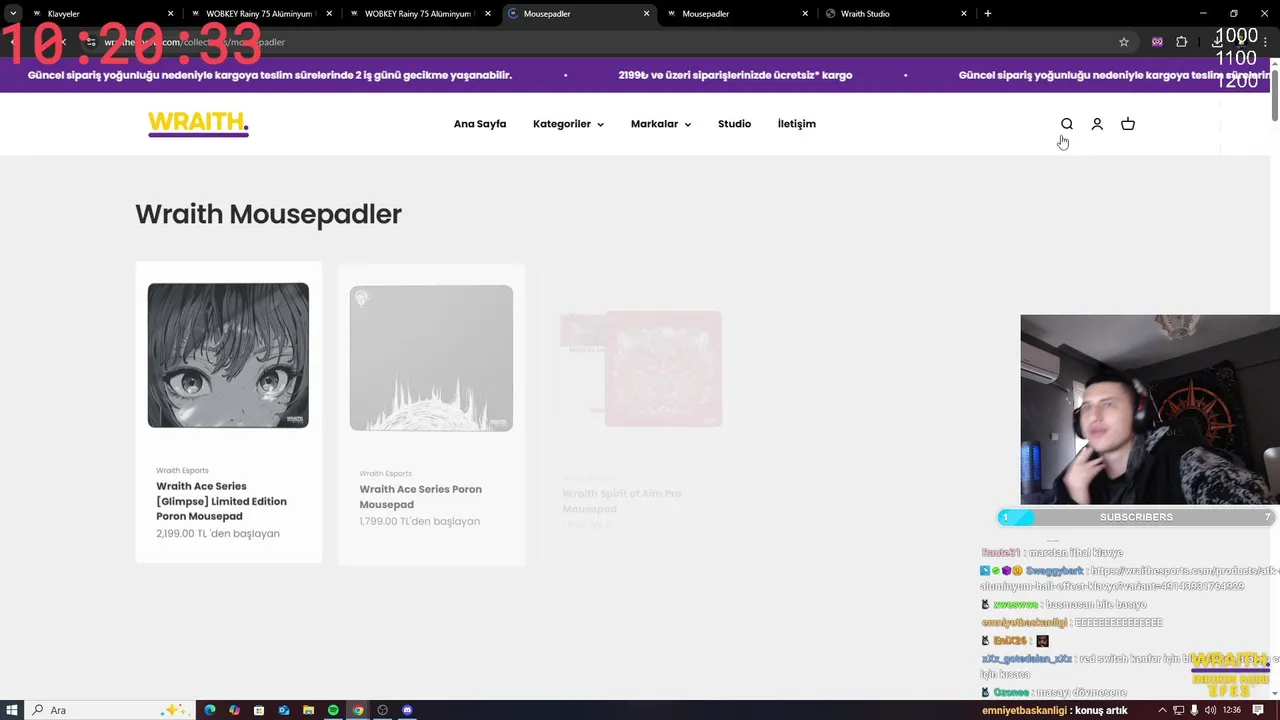Close the Klavyeler tab
The image size is (1280, 720).
point(170,14)
